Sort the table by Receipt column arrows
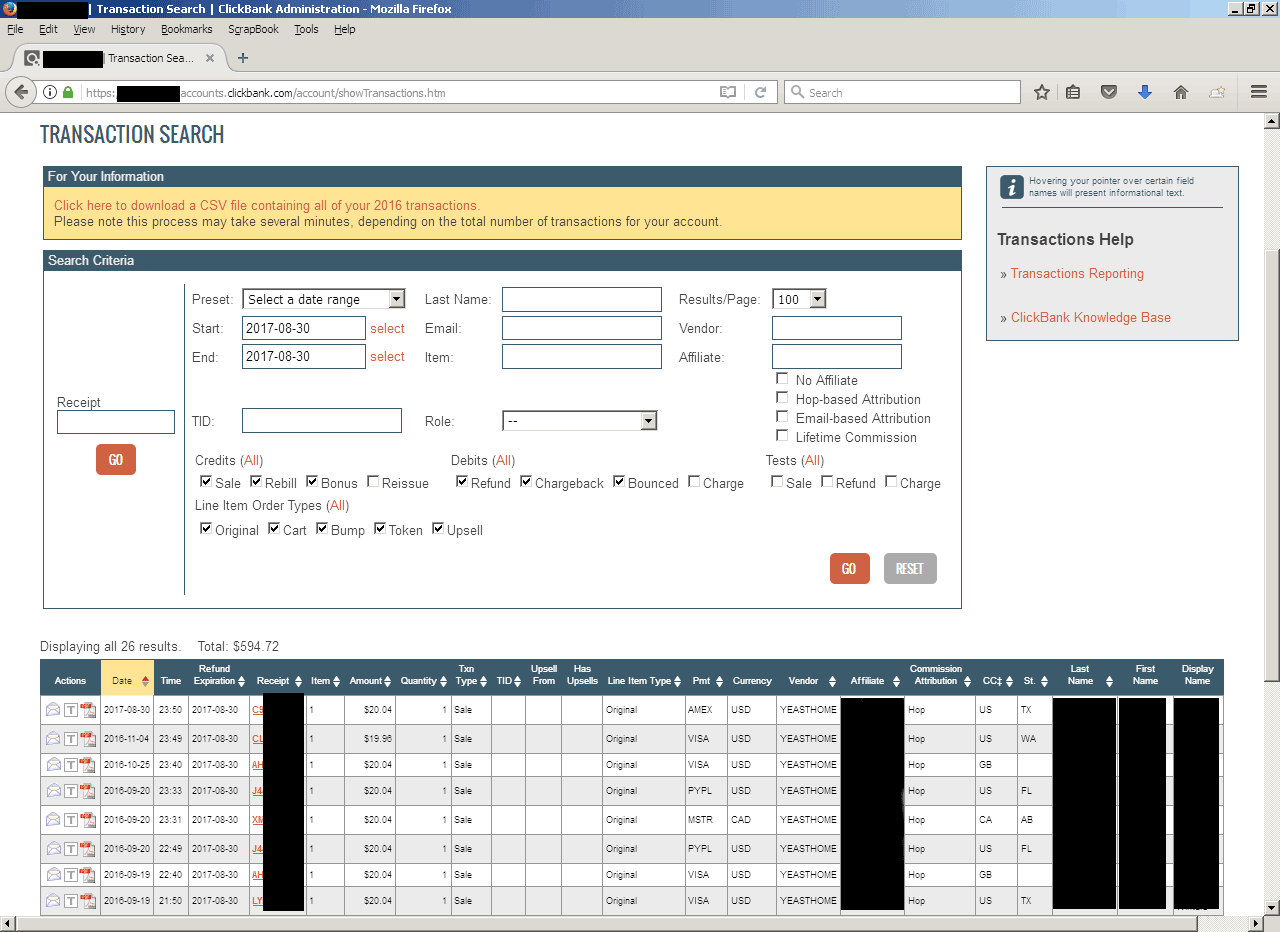Image resolution: width=1280 pixels, height=932 pixels. pos(298,681)
